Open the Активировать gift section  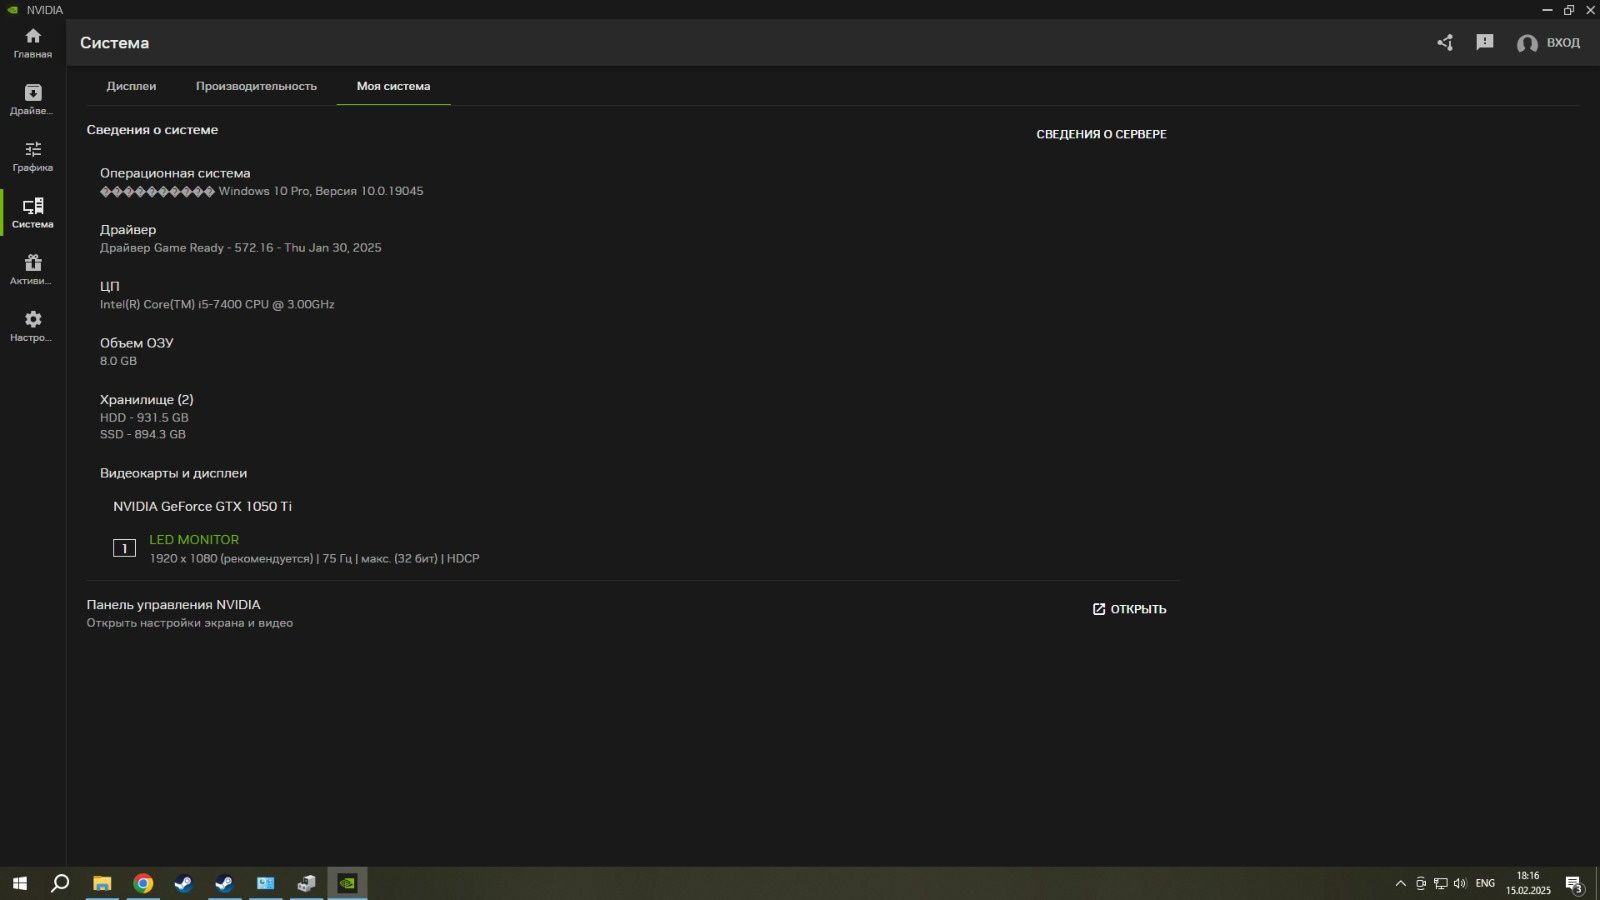point(33,270)
